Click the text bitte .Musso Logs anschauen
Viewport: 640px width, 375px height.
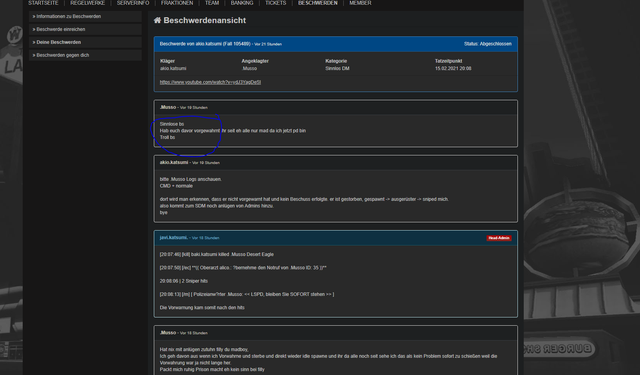pos(191,179)
